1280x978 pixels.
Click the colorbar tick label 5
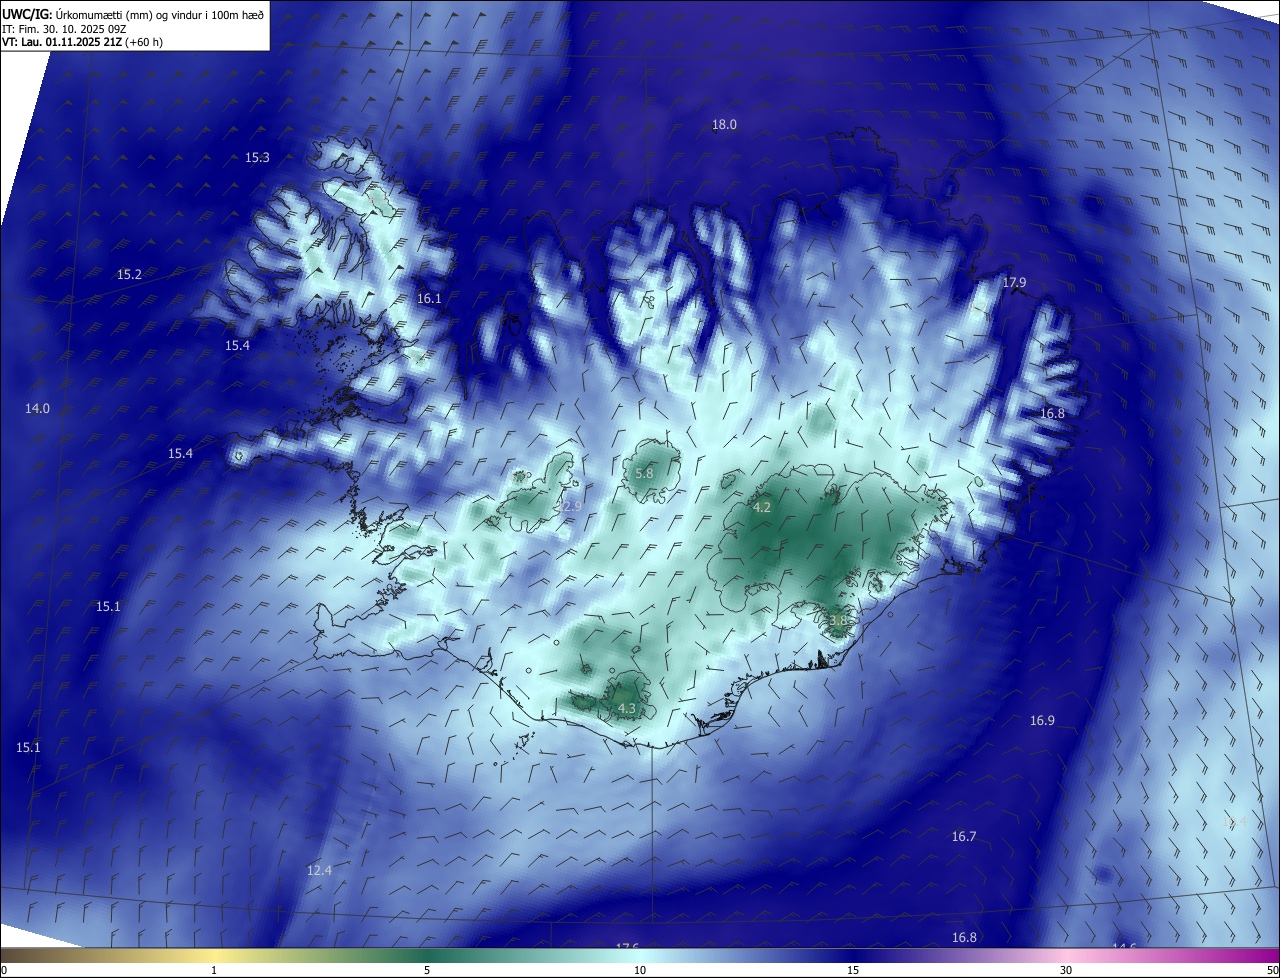pyautogui.click(x=427, y=970)
